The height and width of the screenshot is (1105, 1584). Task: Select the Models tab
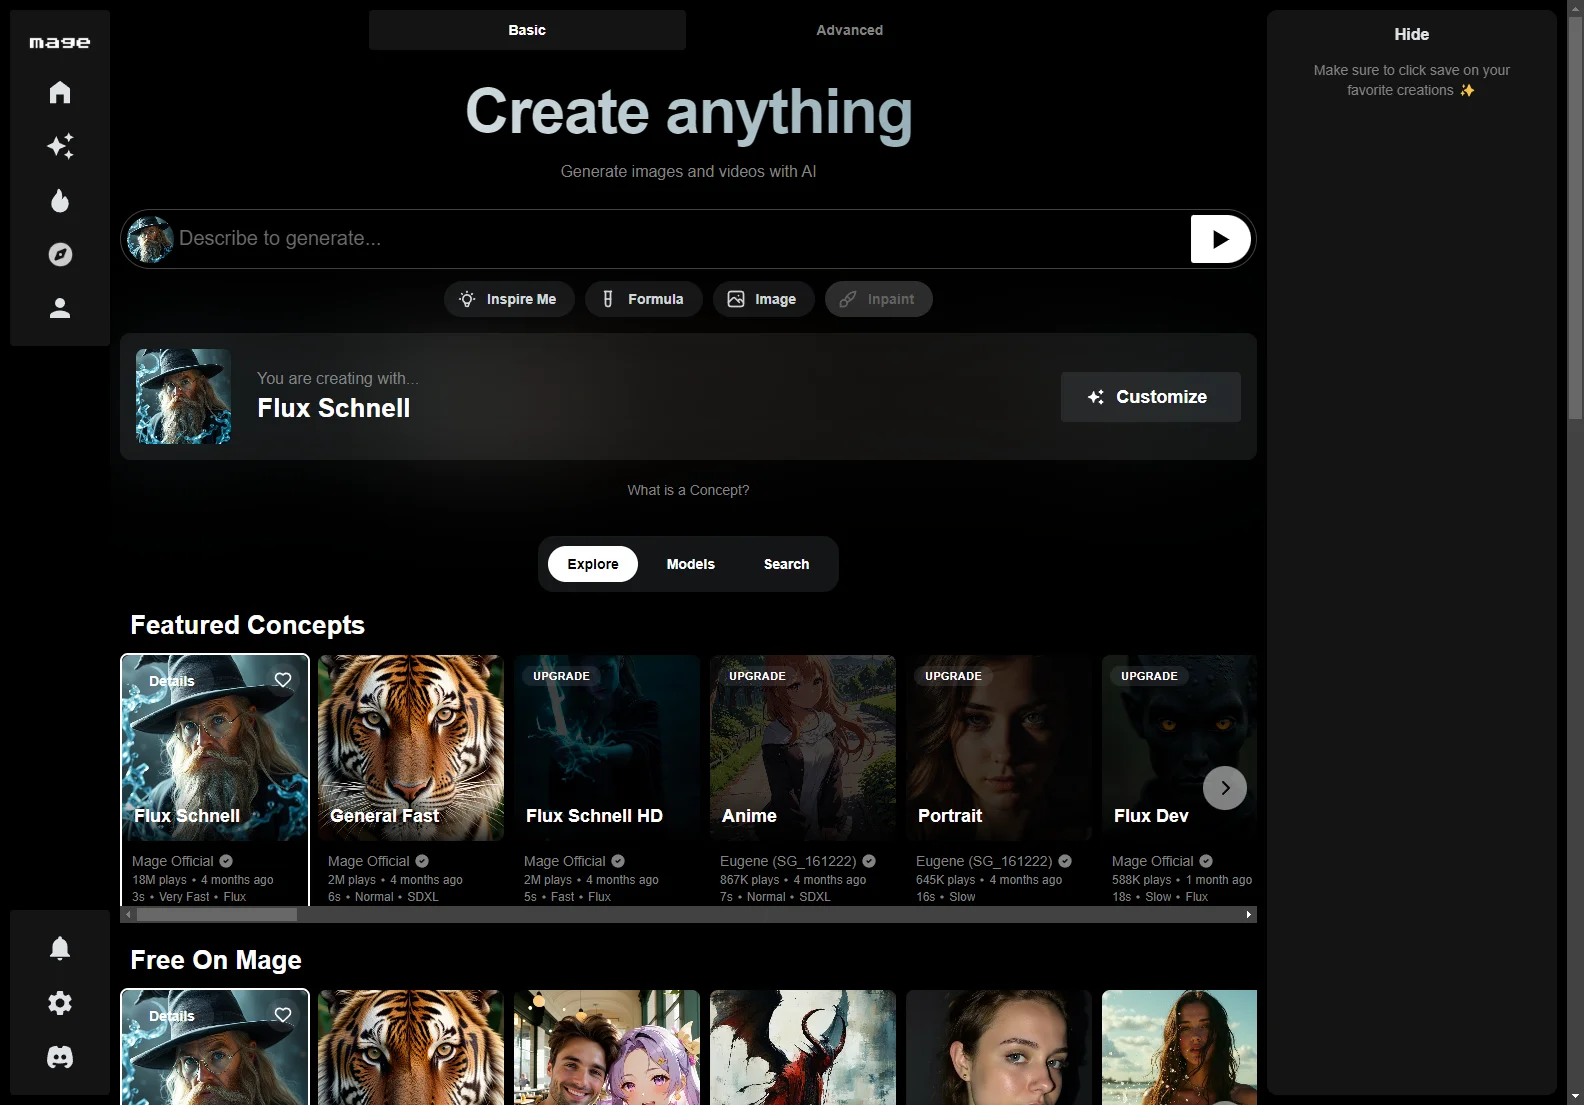(x=691, y=564)
